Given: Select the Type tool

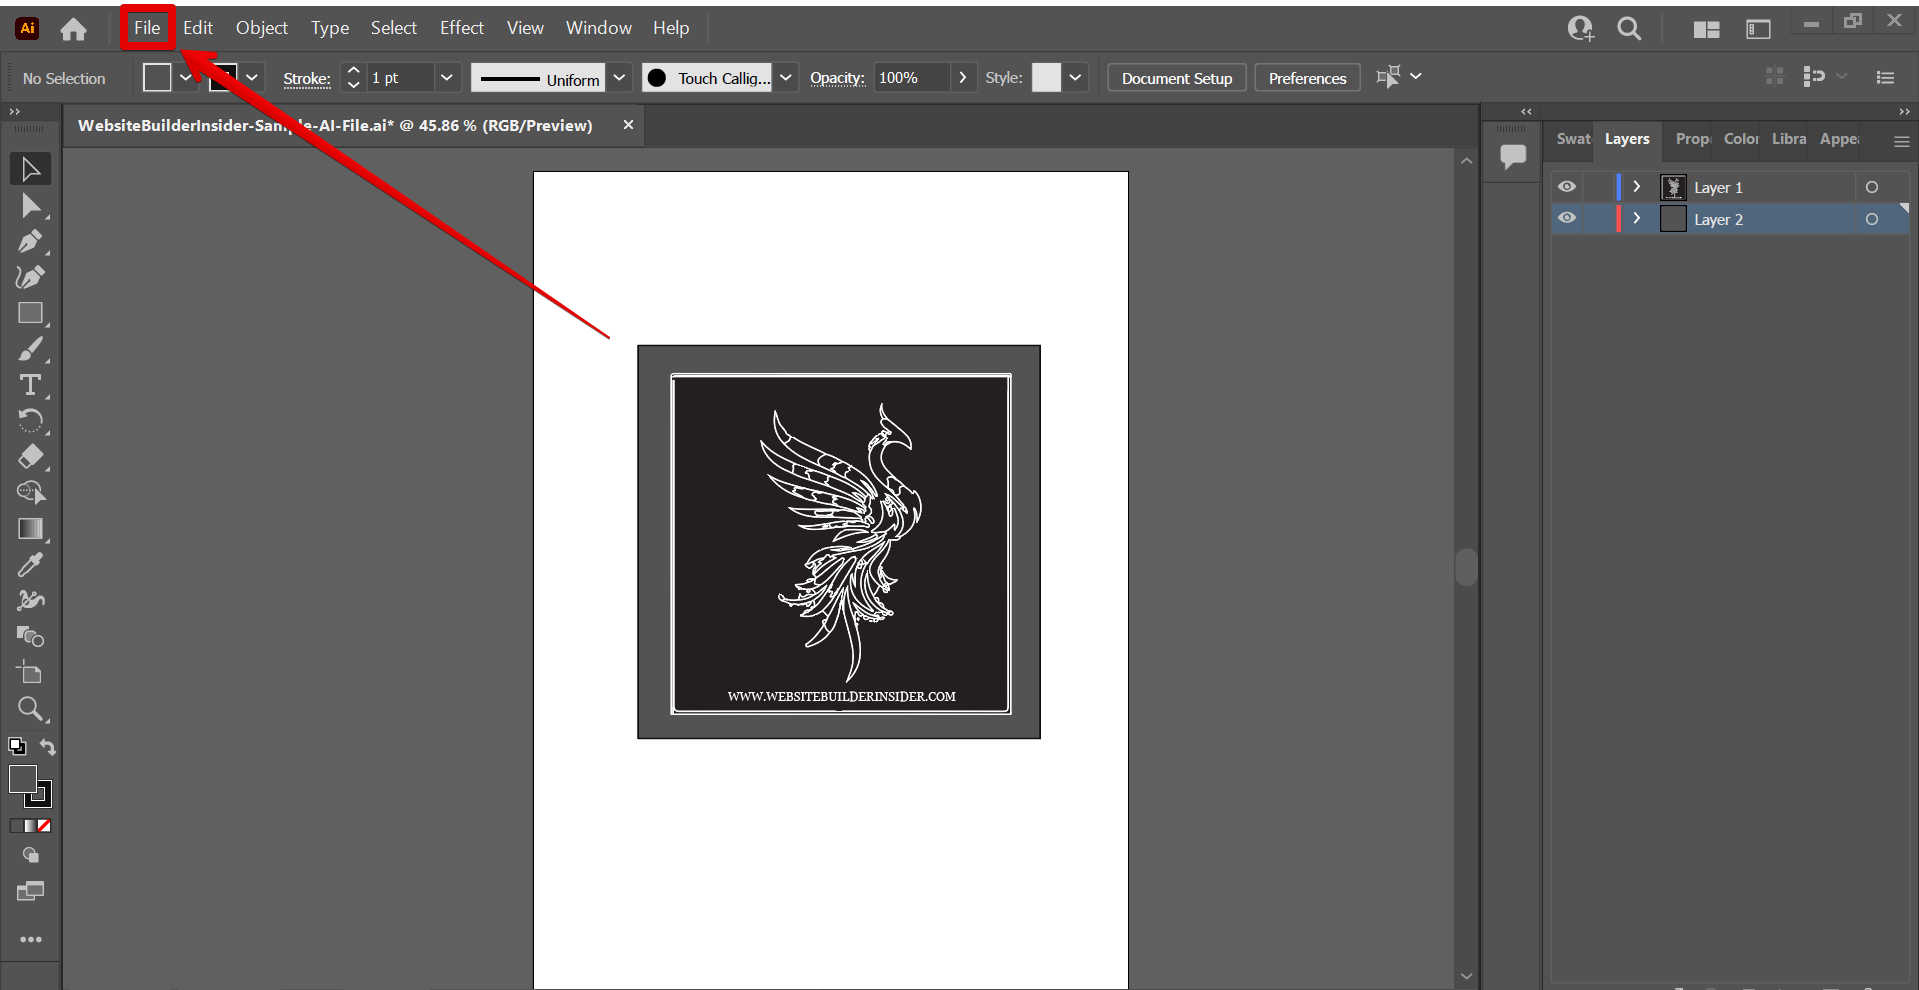Looking at the screenshot, I should (30, 385).
